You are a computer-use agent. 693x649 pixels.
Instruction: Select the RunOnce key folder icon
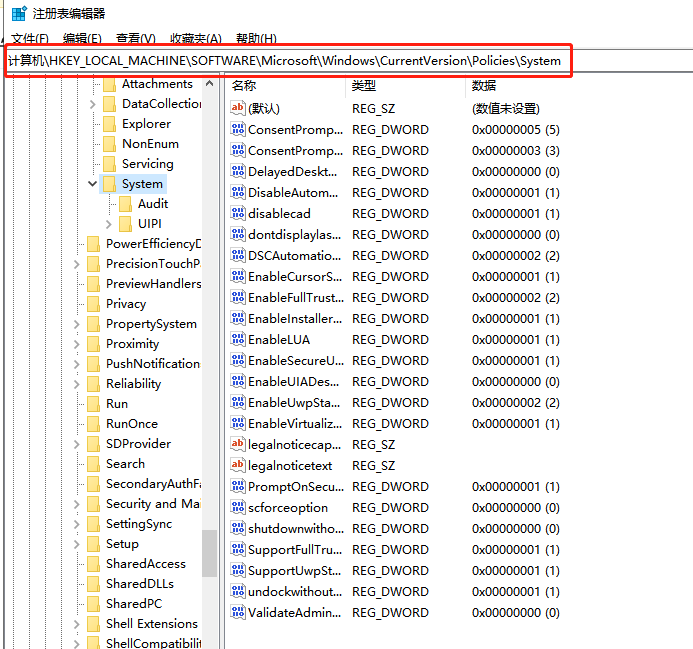click(94, 424)
